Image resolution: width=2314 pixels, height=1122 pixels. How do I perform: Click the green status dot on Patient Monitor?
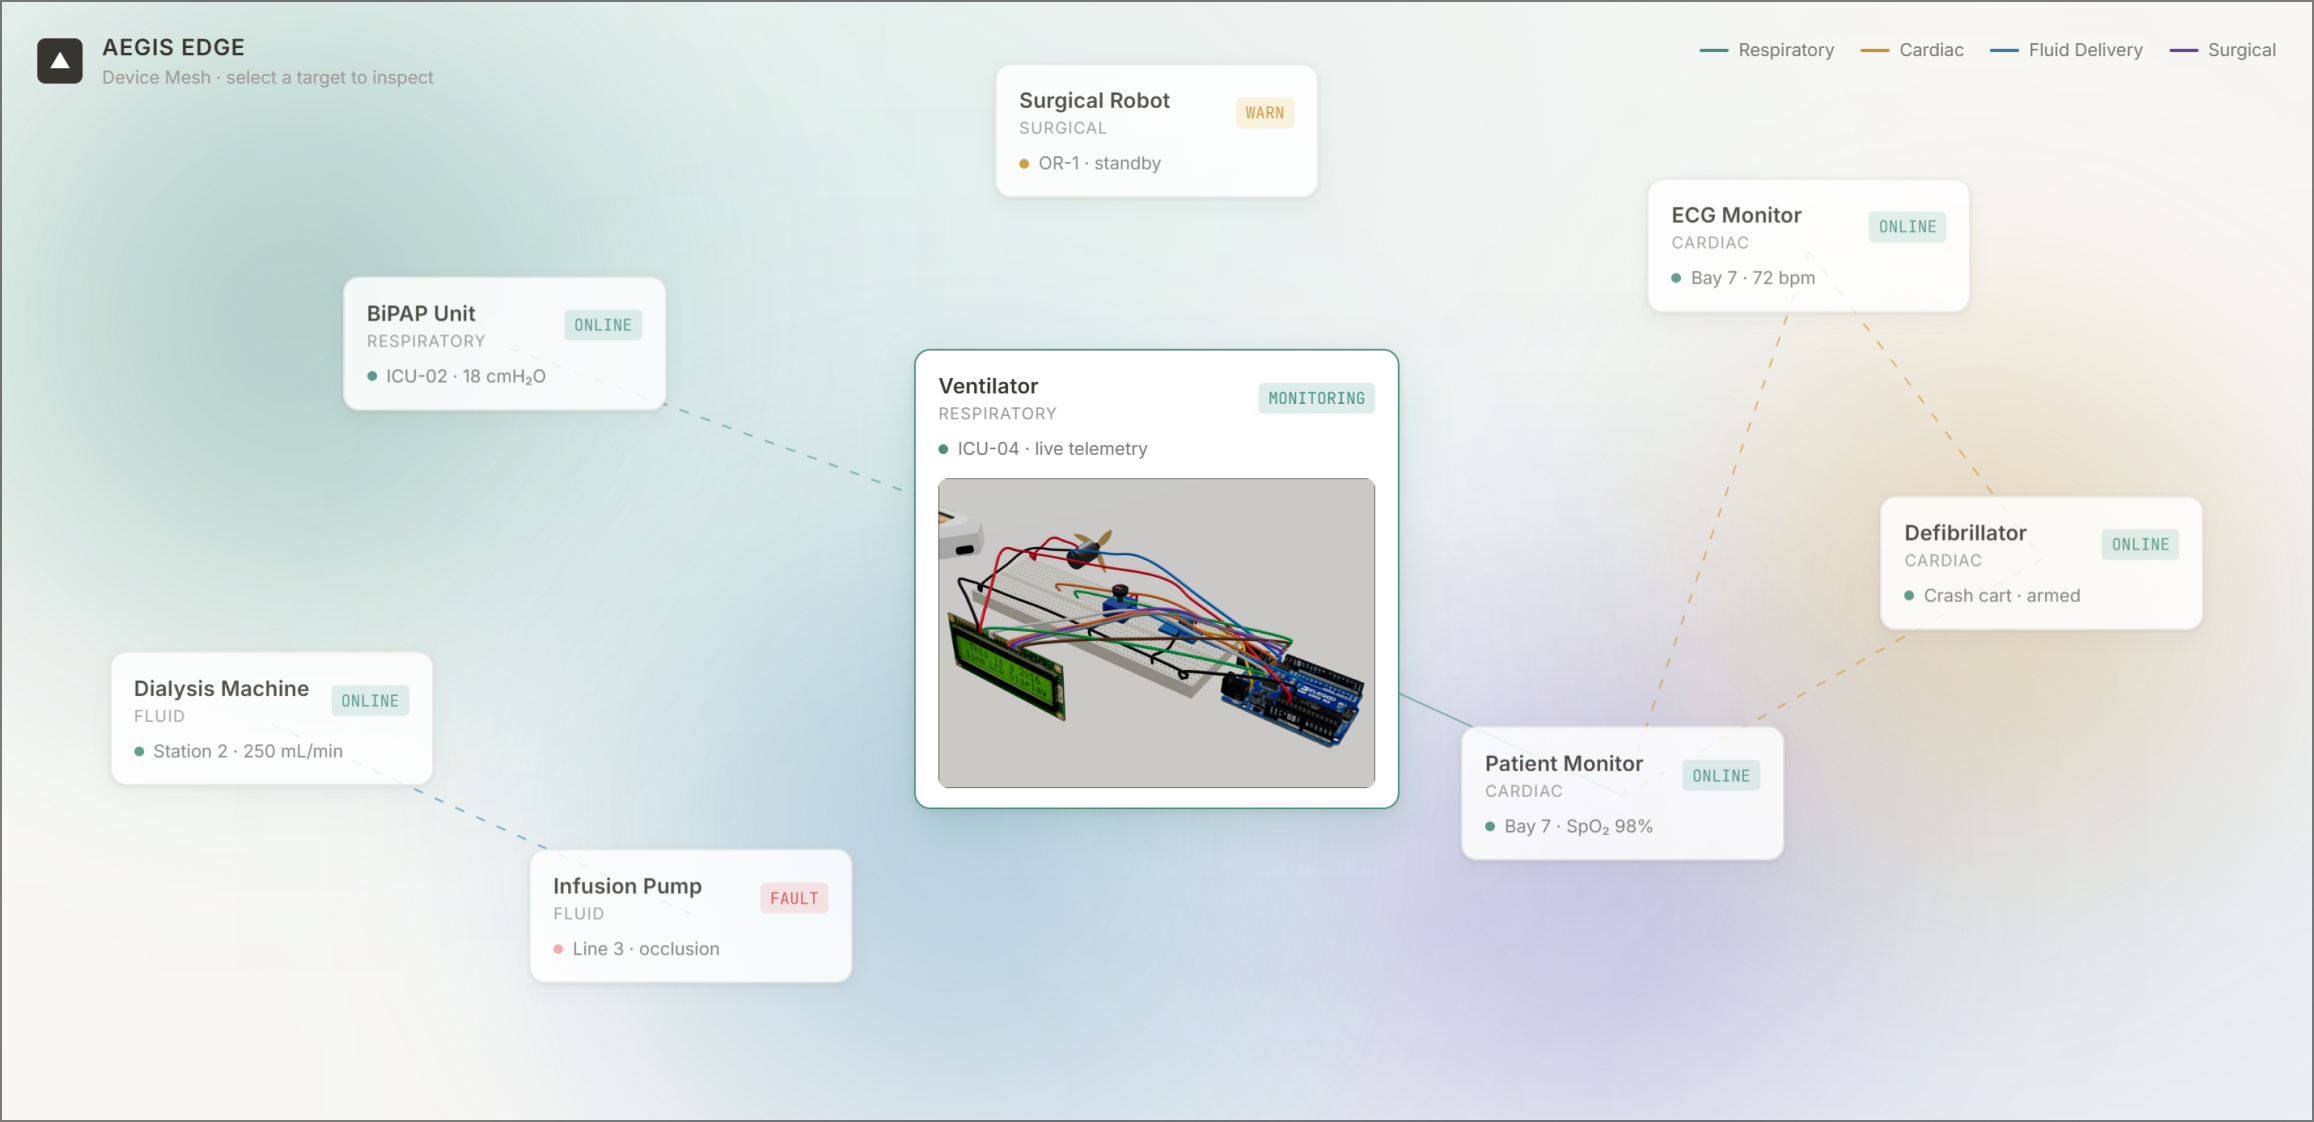[x=1490, y=827]
